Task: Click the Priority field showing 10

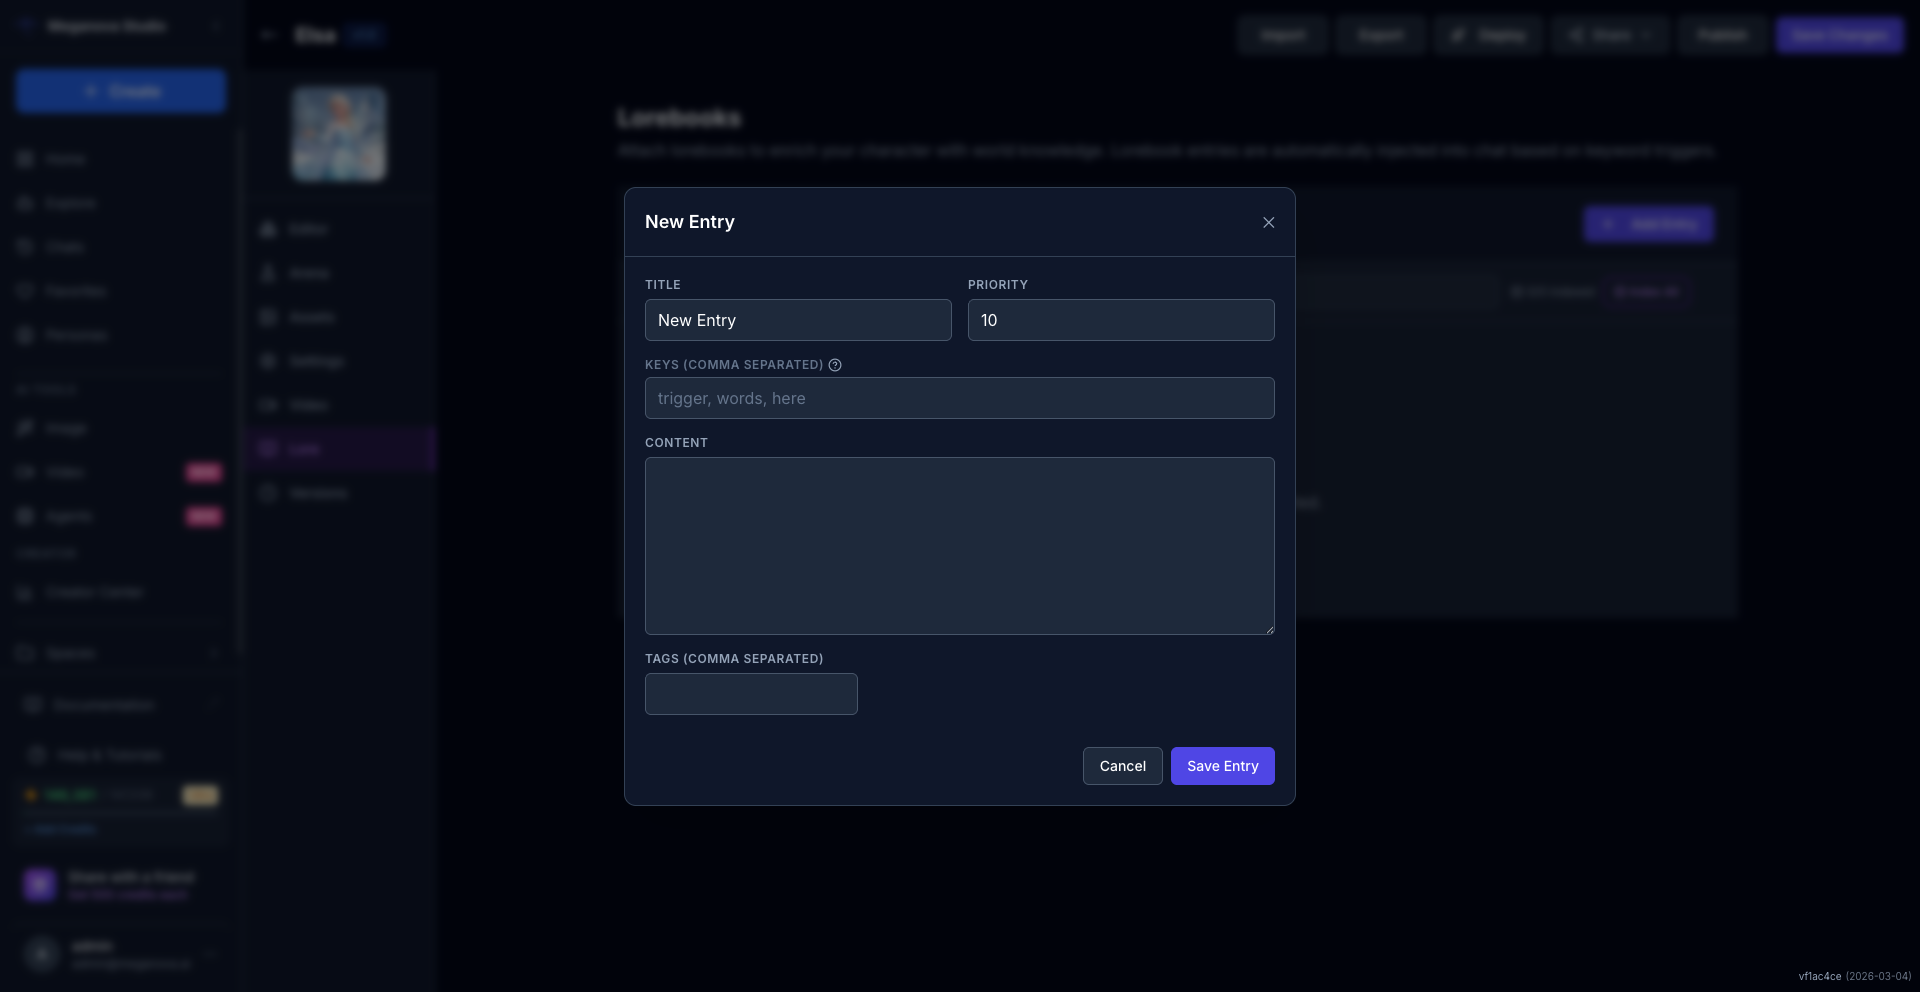Action: (1120, 320)
